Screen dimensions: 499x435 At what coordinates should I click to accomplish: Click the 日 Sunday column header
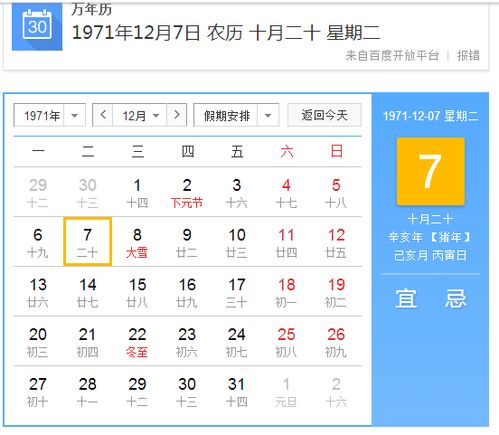coord(336,151)
